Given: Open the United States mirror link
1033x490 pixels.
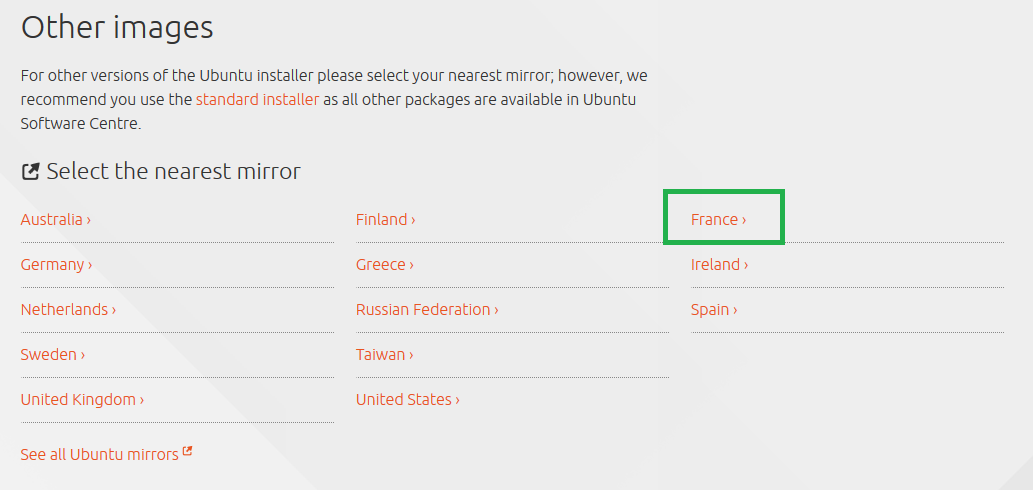Looking at the screenshot, I should (408, 400).
